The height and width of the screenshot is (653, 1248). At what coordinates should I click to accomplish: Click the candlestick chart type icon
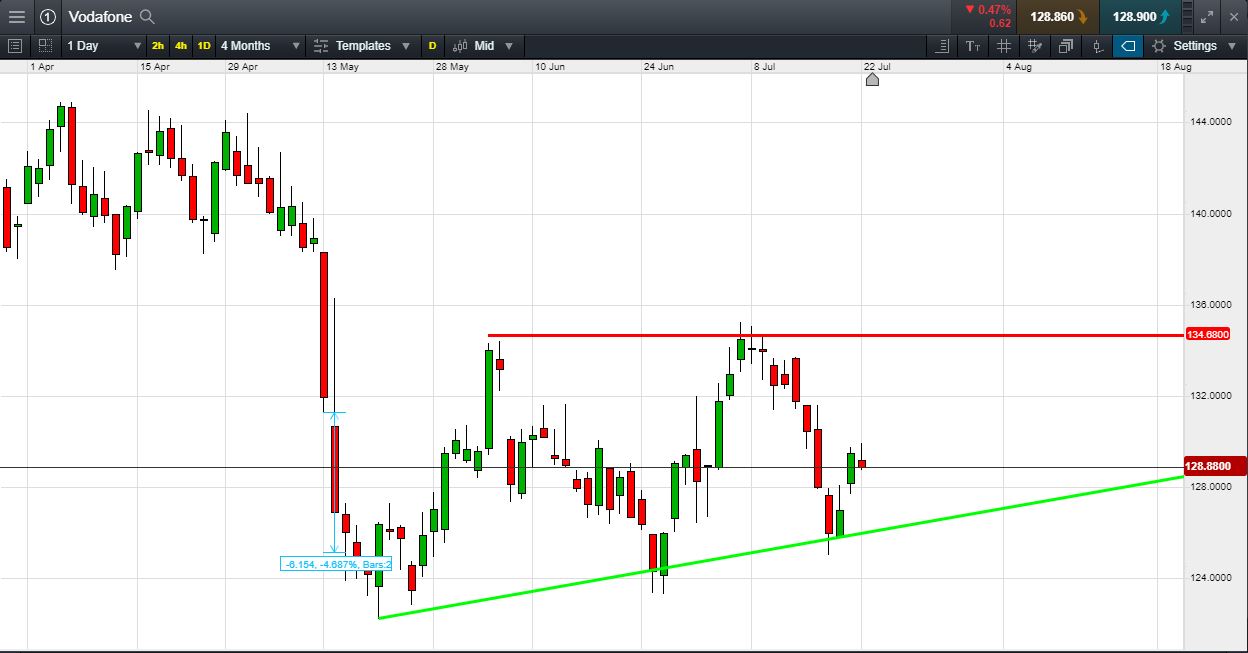click(x=460, y=46)
